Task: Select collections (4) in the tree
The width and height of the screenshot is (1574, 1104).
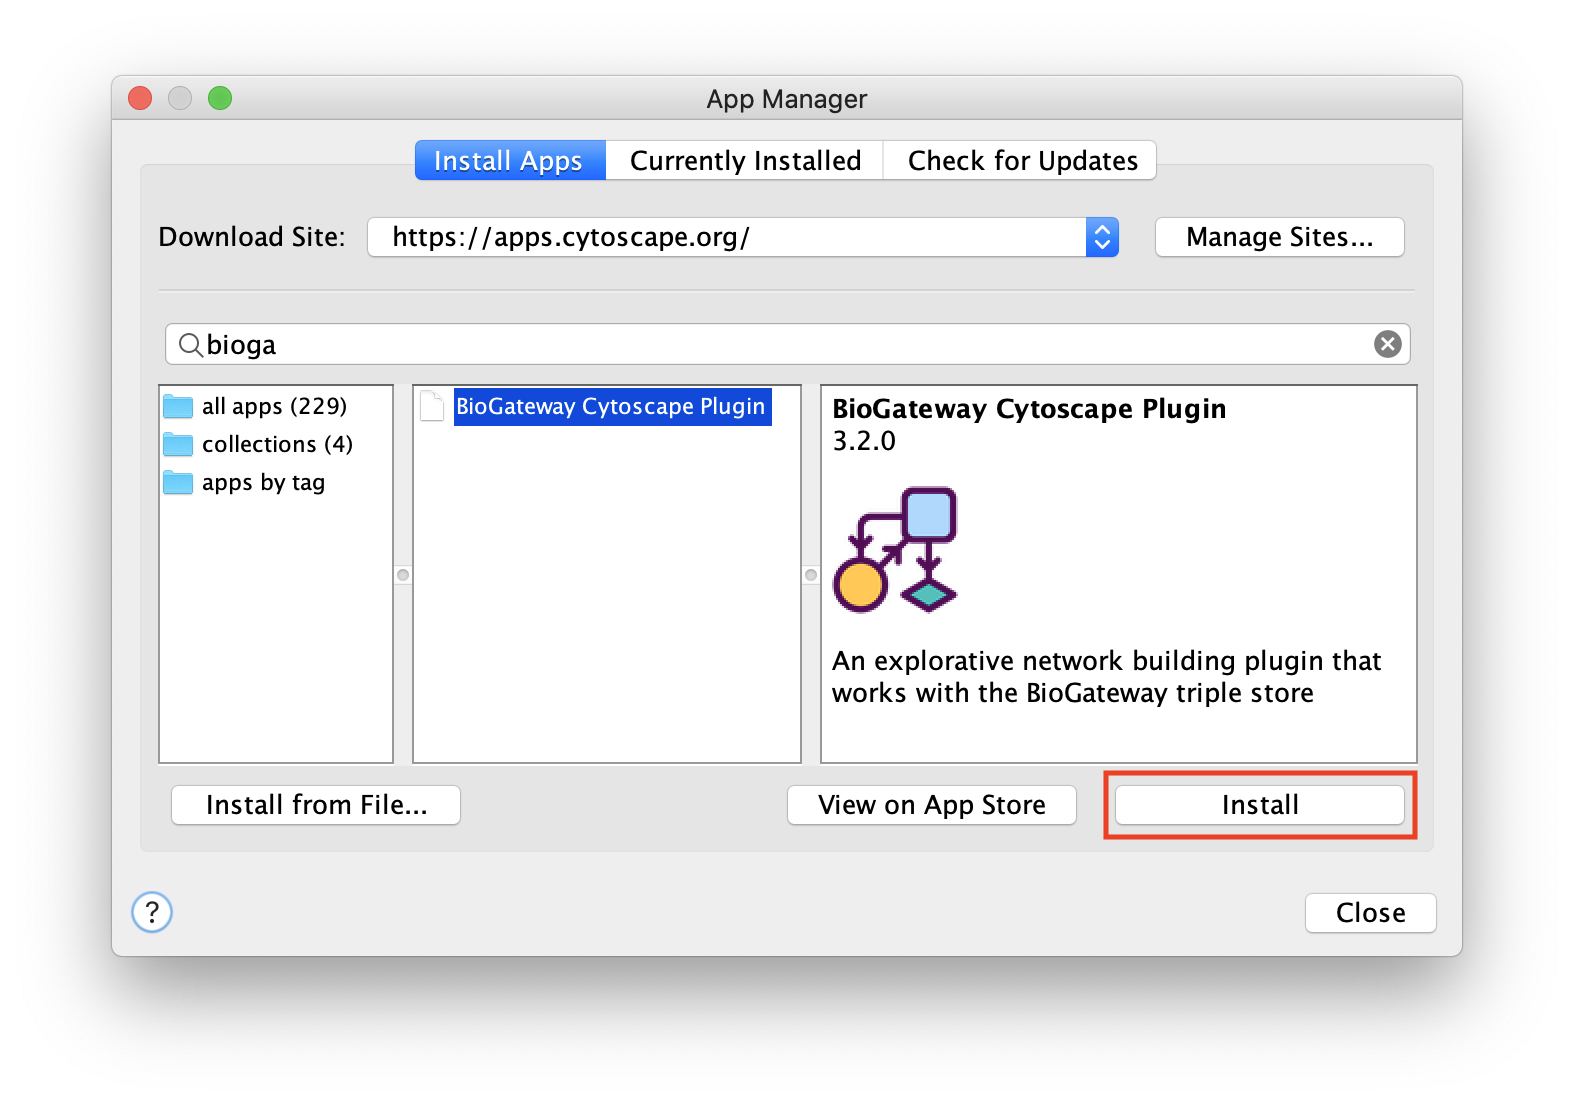Action: (277, 444)
